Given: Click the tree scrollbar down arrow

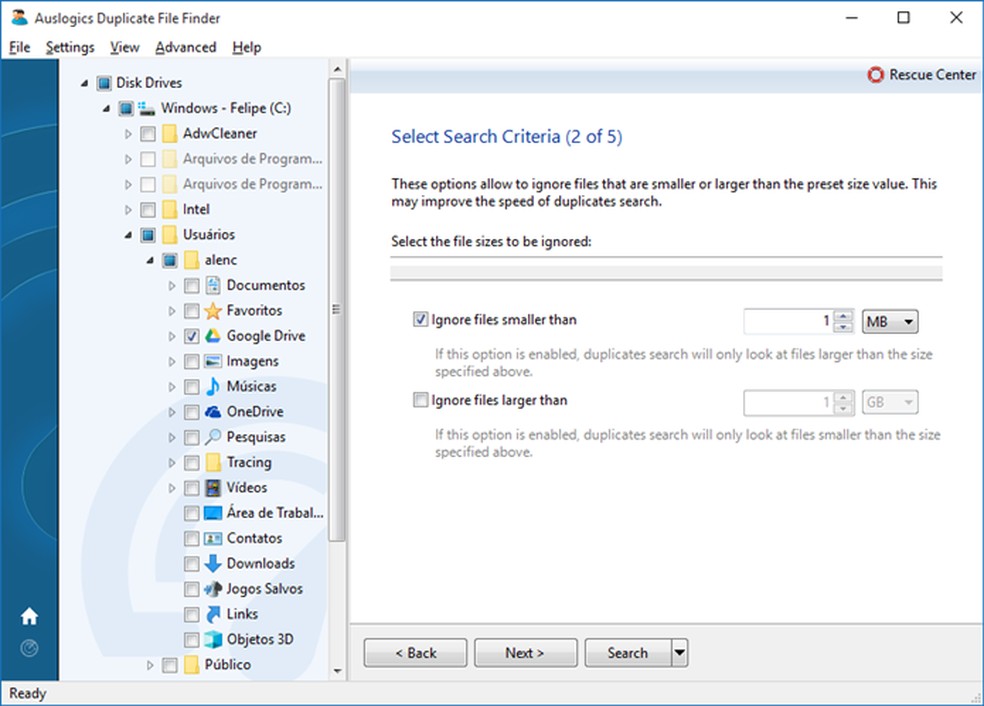Looking at the screenshot, I should pyautogui.click(x=337, y=671).
